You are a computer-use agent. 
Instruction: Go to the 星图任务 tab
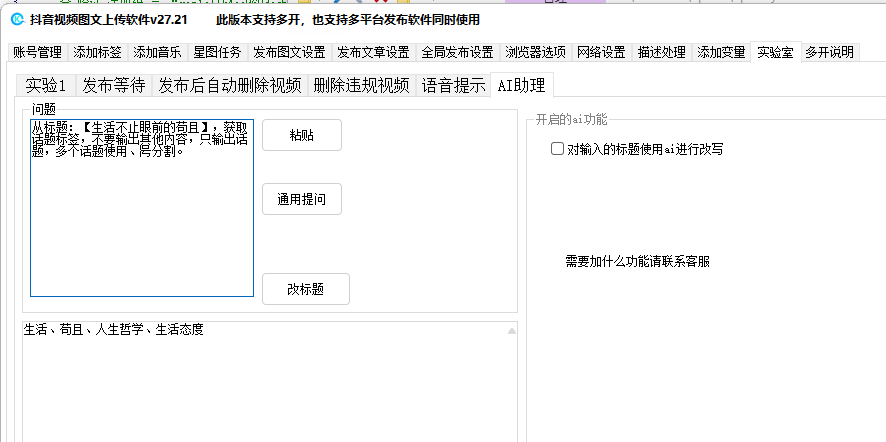[x=217, y=52]
